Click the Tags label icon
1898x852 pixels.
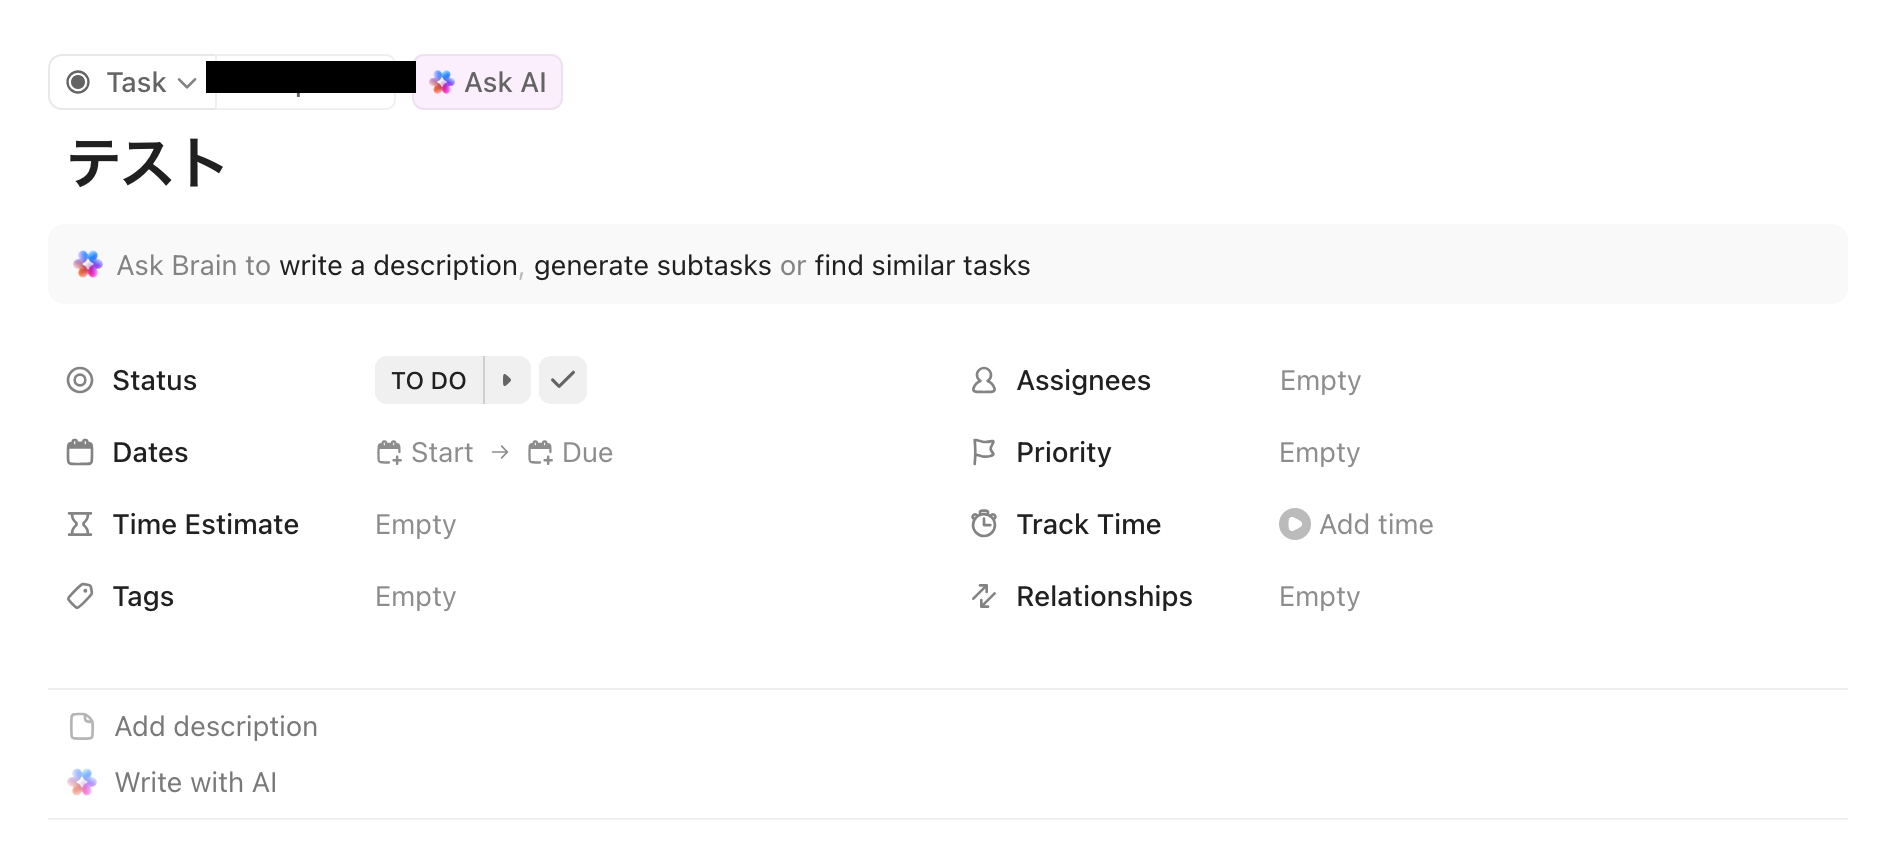tap(80, 596)
